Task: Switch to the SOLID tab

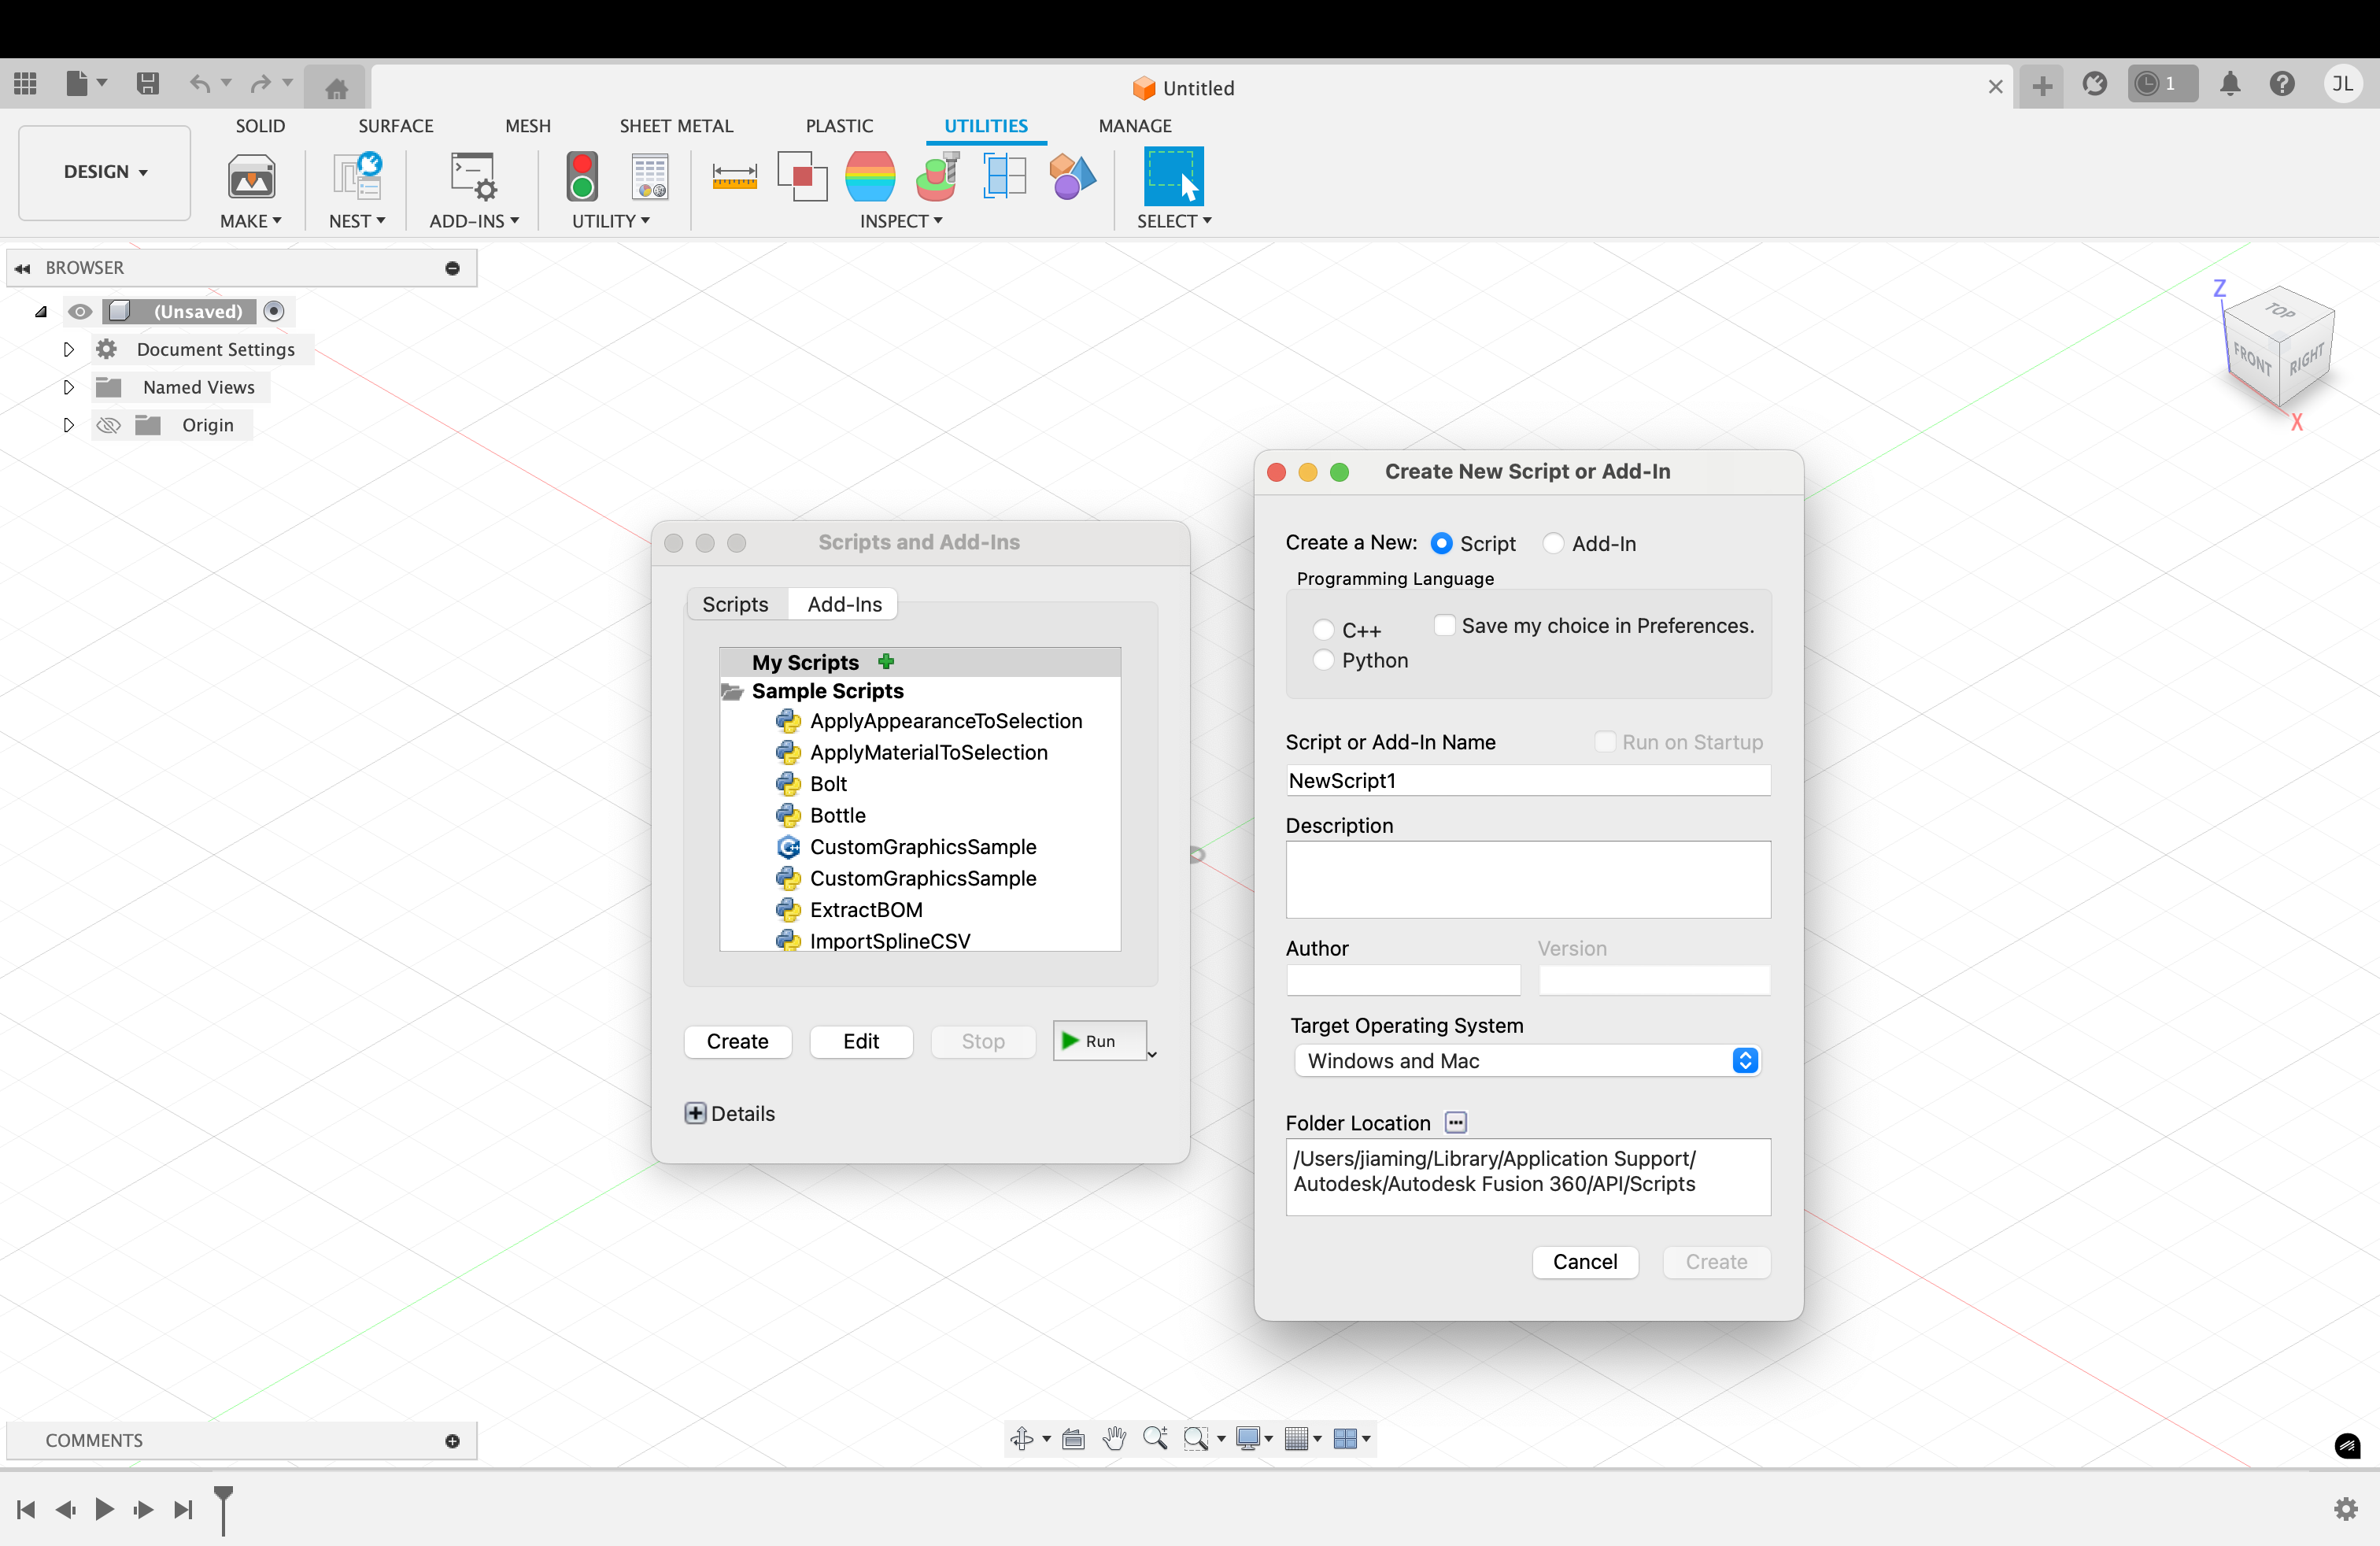Action: 260,126
